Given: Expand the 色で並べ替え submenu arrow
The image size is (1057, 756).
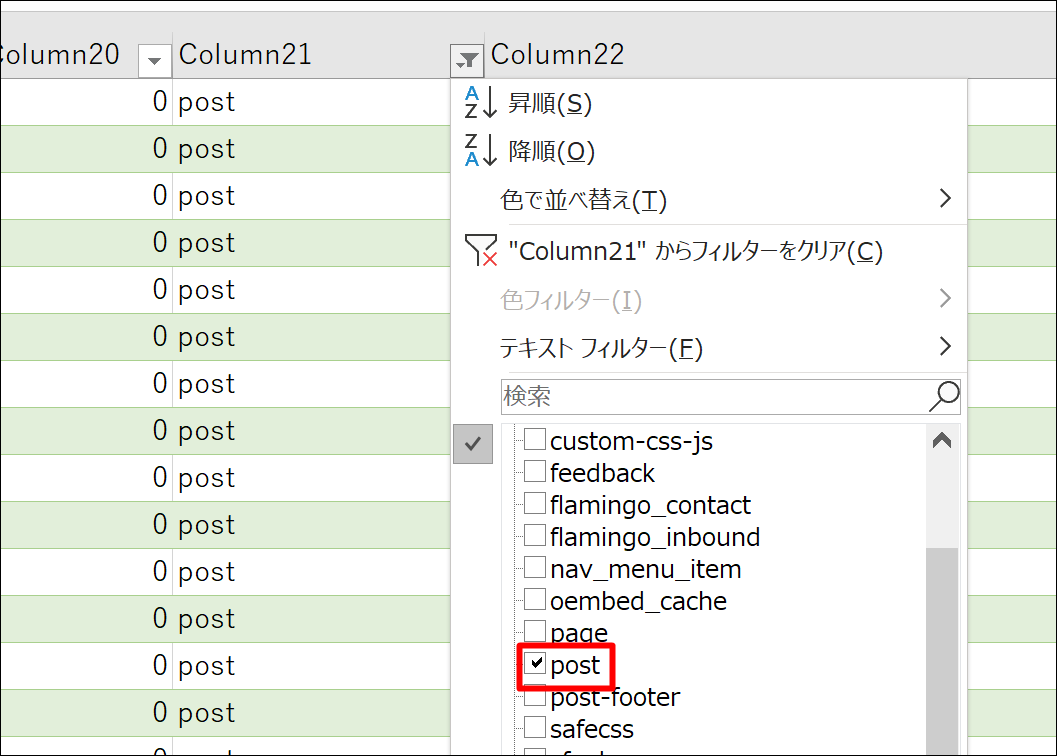Looking at the screenshot, I should (945, 198).
